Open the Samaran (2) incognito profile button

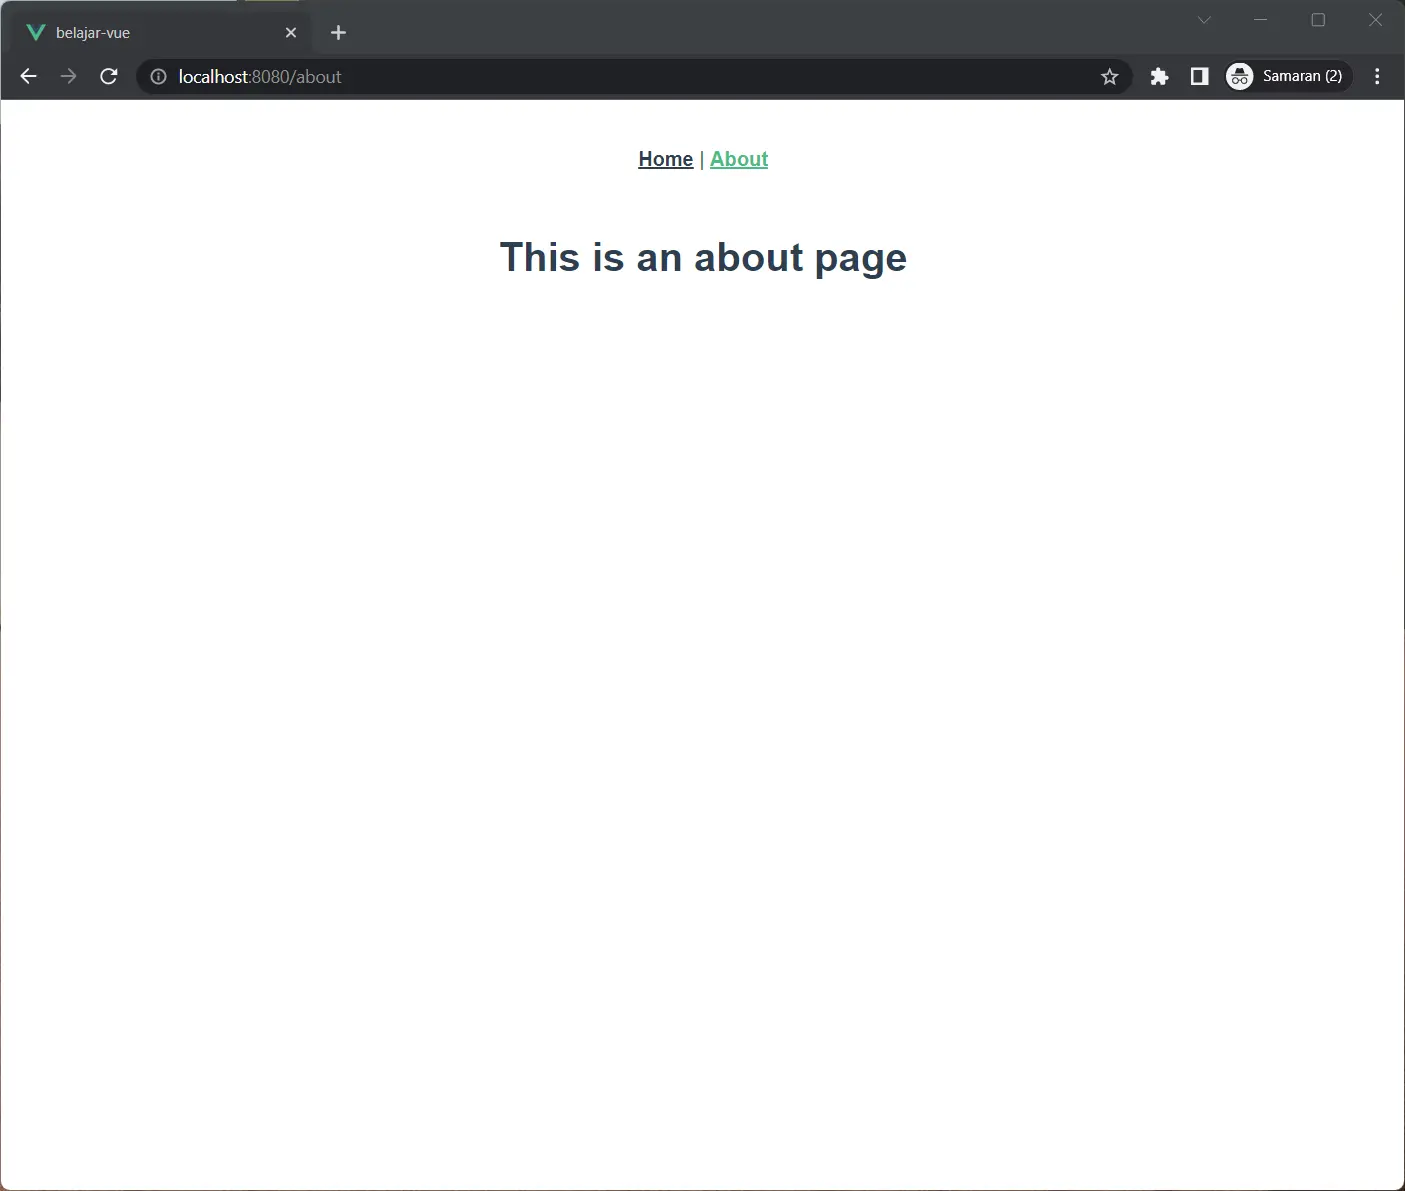click(1288, 76)
